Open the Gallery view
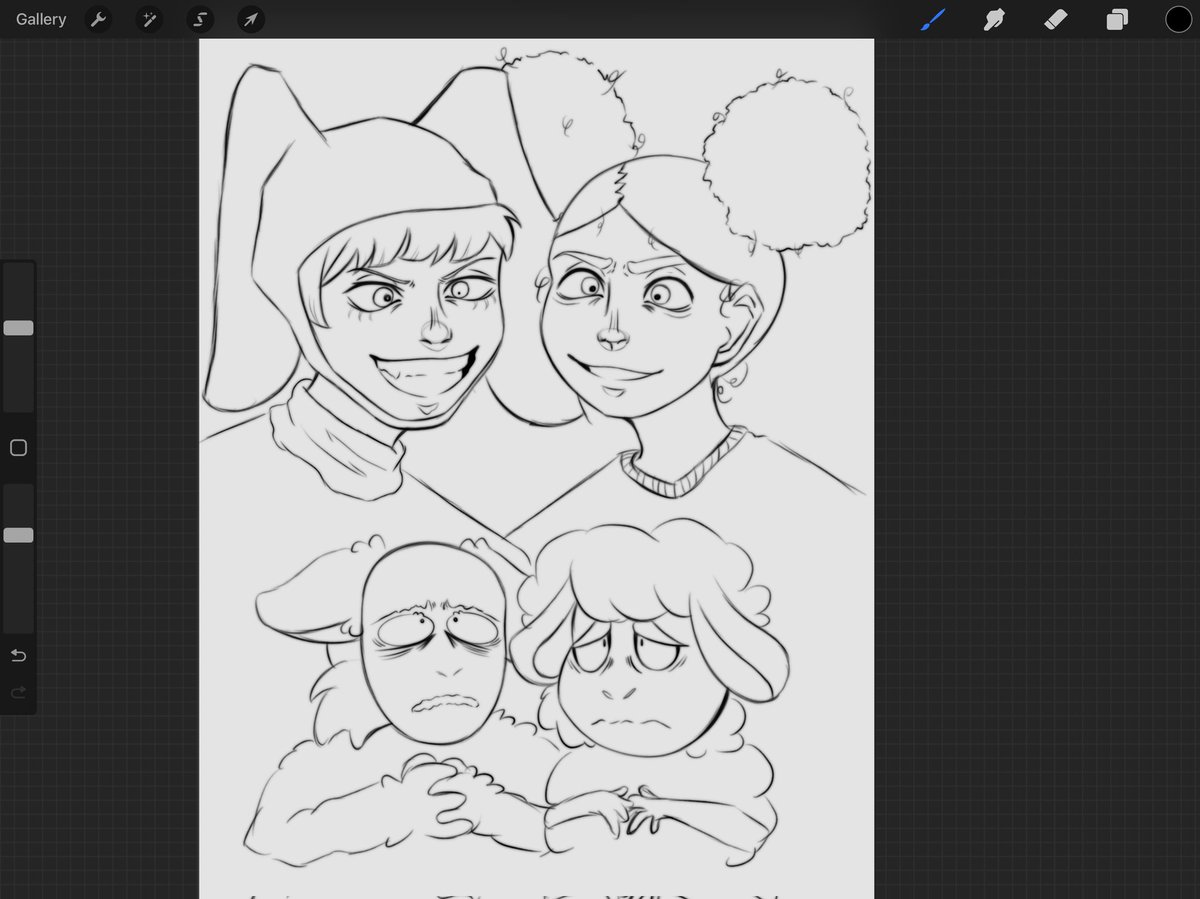Image resolution: width=1200 pixels, height=899 pixels. [41, 19]
